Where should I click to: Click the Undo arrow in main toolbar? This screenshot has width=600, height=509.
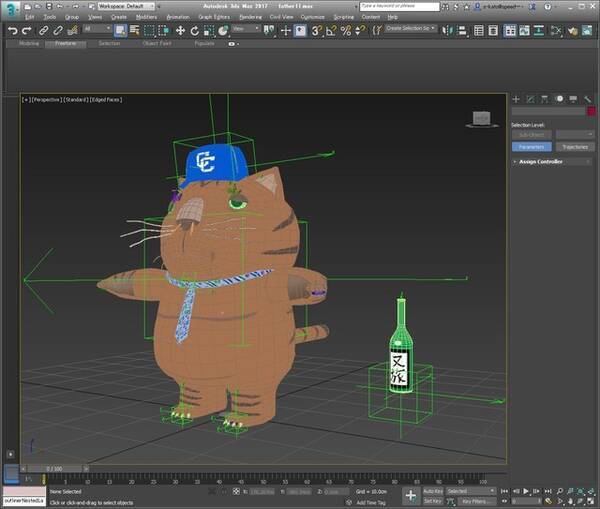point(12,31)
